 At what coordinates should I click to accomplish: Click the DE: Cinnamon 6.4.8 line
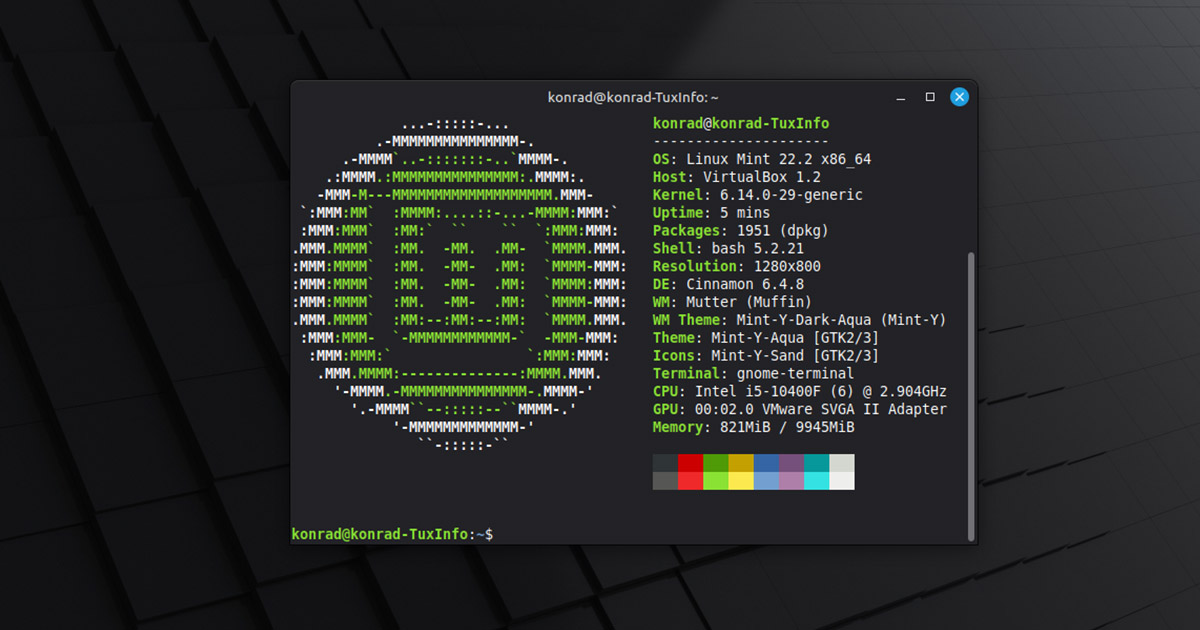[x=729, y=284]
